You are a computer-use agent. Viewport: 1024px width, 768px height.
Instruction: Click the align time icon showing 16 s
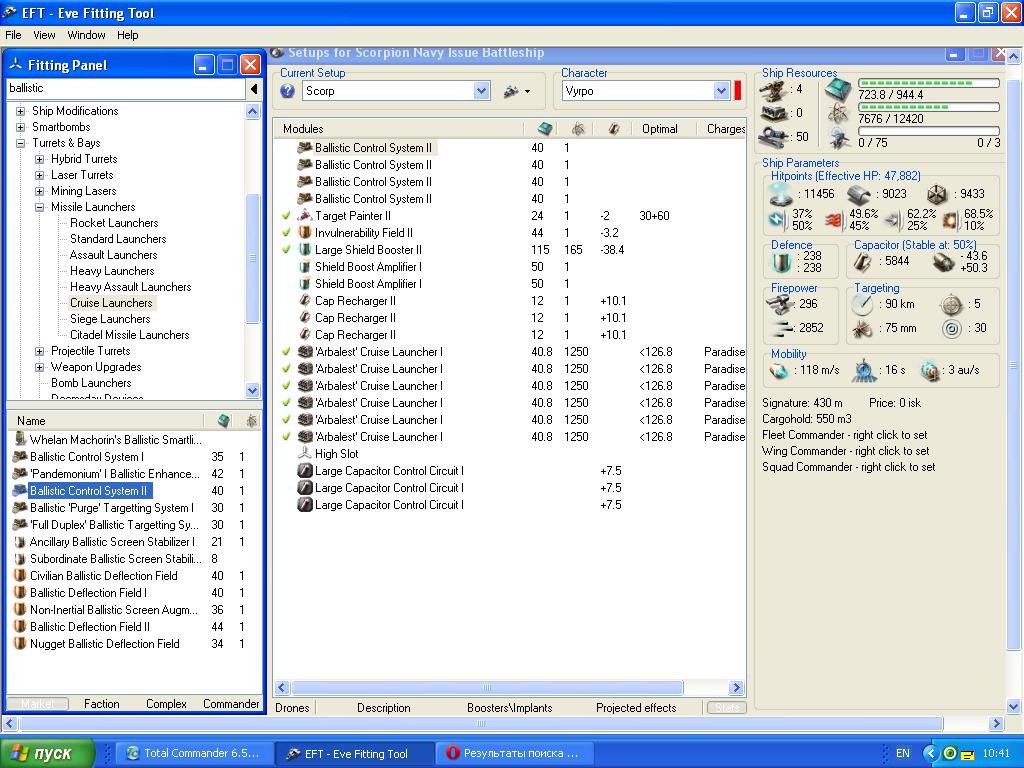[x=864, y=370]
